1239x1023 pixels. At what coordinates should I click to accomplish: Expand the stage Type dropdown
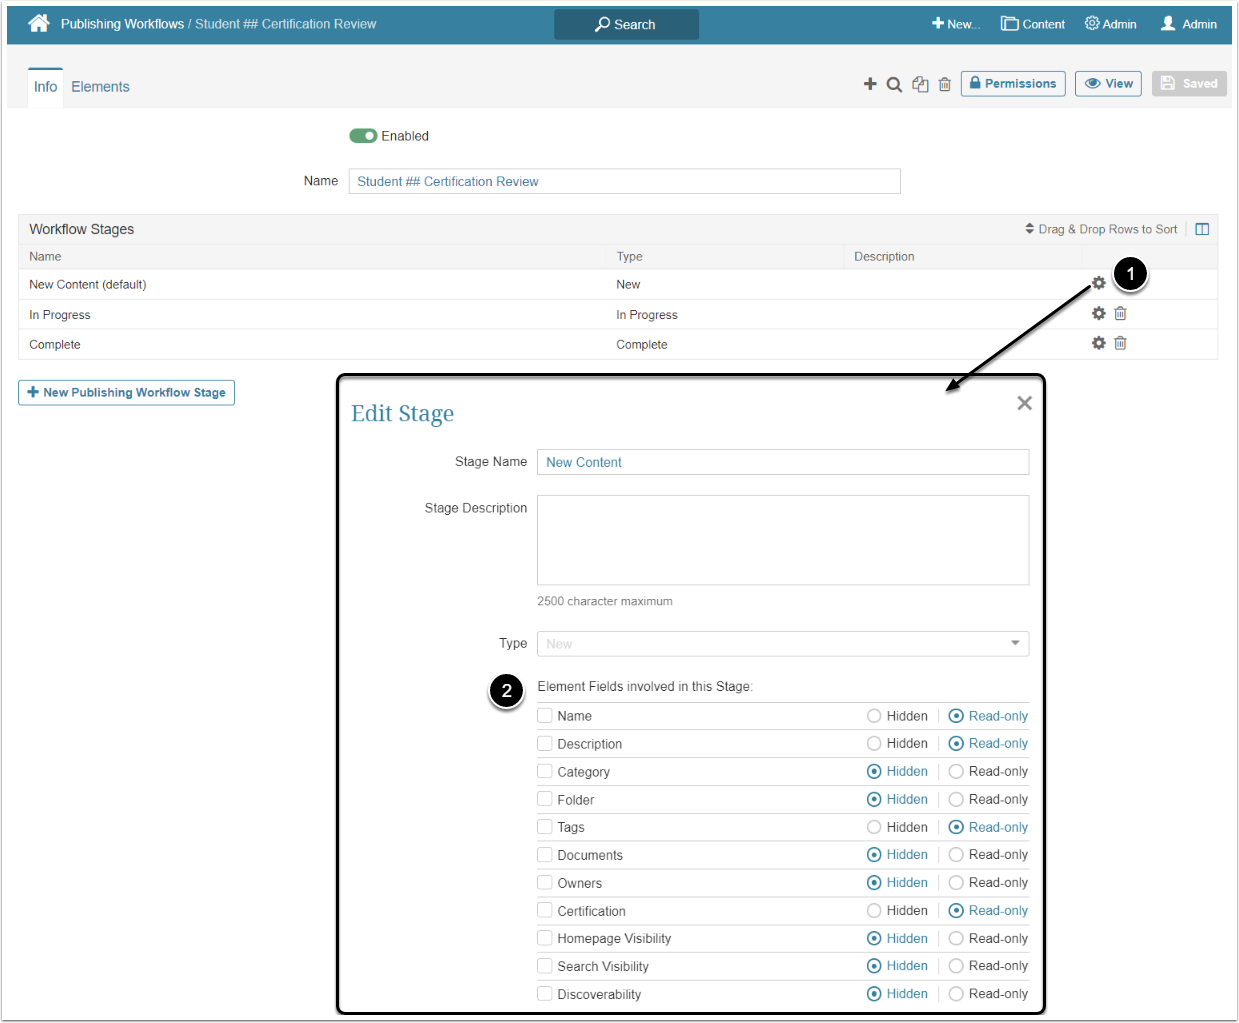click(782, 644)
